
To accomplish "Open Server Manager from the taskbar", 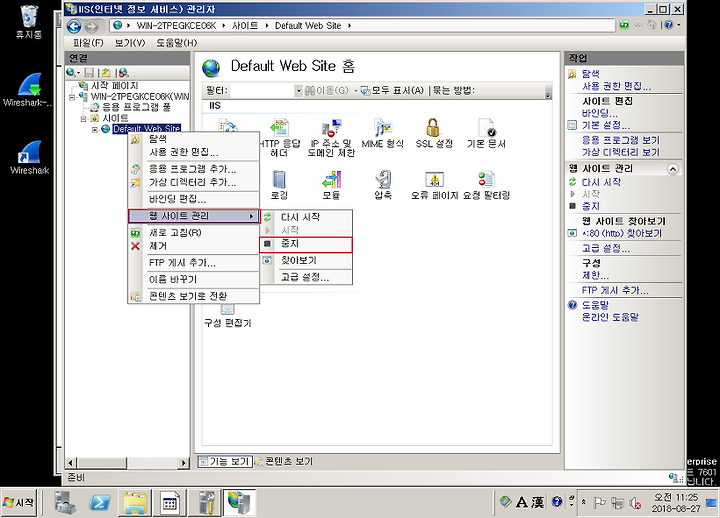I will point(65,502).
